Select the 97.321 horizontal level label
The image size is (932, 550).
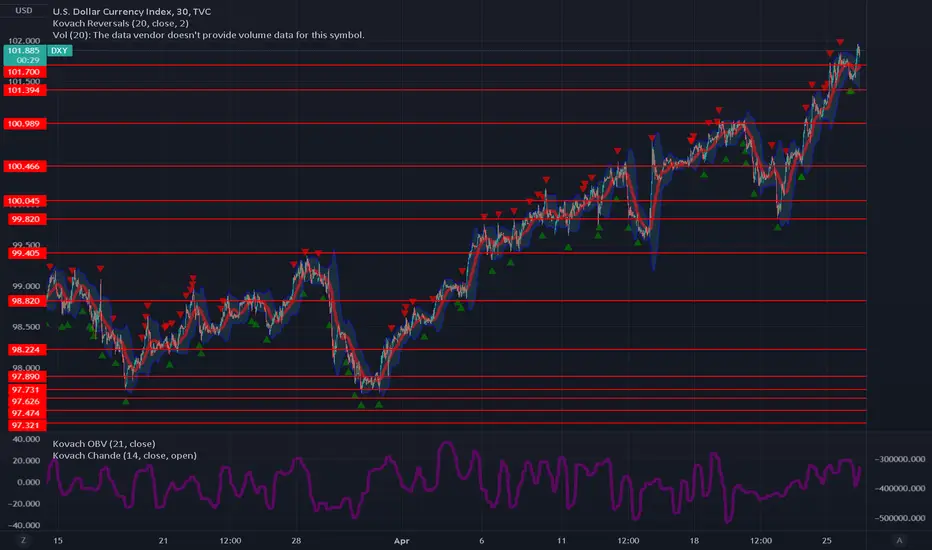tap(26, 425)
